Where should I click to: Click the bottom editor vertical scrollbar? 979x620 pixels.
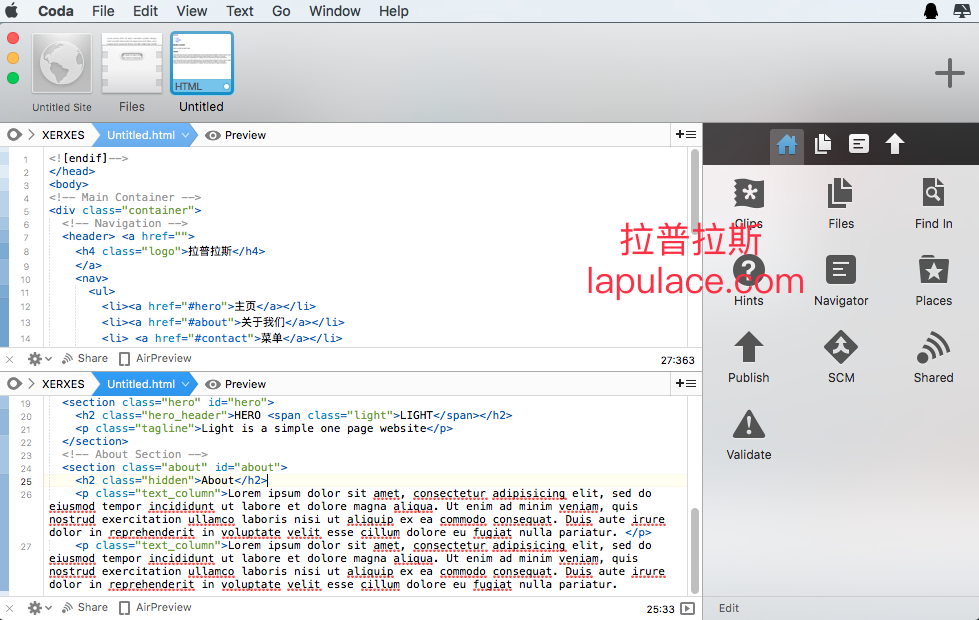tap(694, 551)
